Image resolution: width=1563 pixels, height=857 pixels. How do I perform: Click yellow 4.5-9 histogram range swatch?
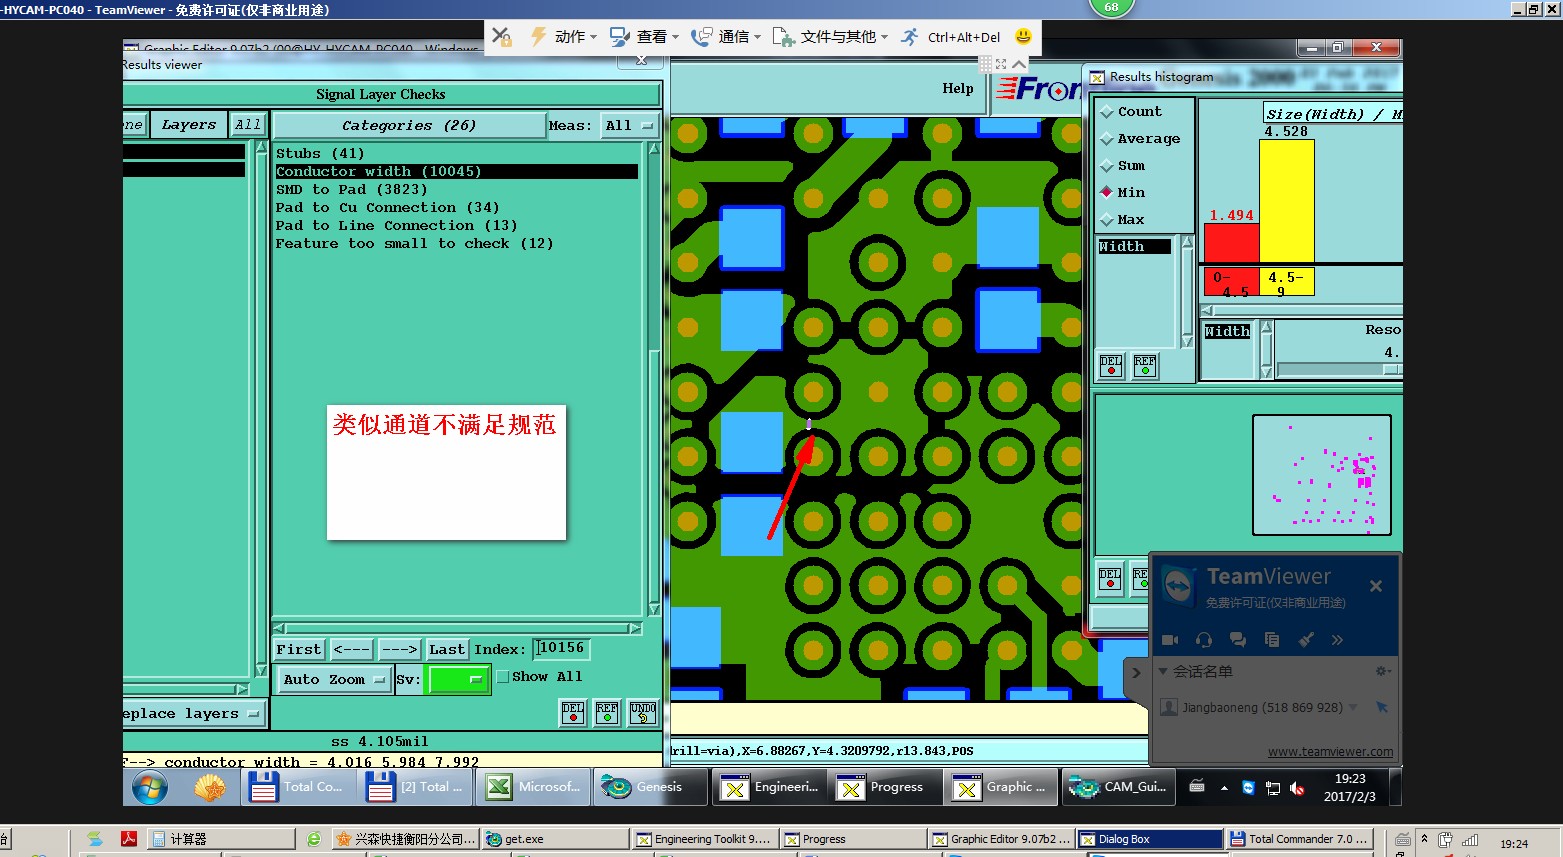pos(1287,282)
